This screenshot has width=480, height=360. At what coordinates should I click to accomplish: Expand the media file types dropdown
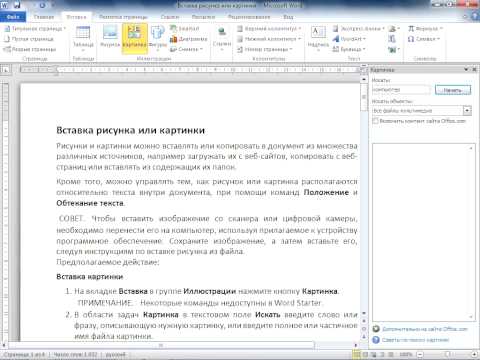click(x=467, y=110)
